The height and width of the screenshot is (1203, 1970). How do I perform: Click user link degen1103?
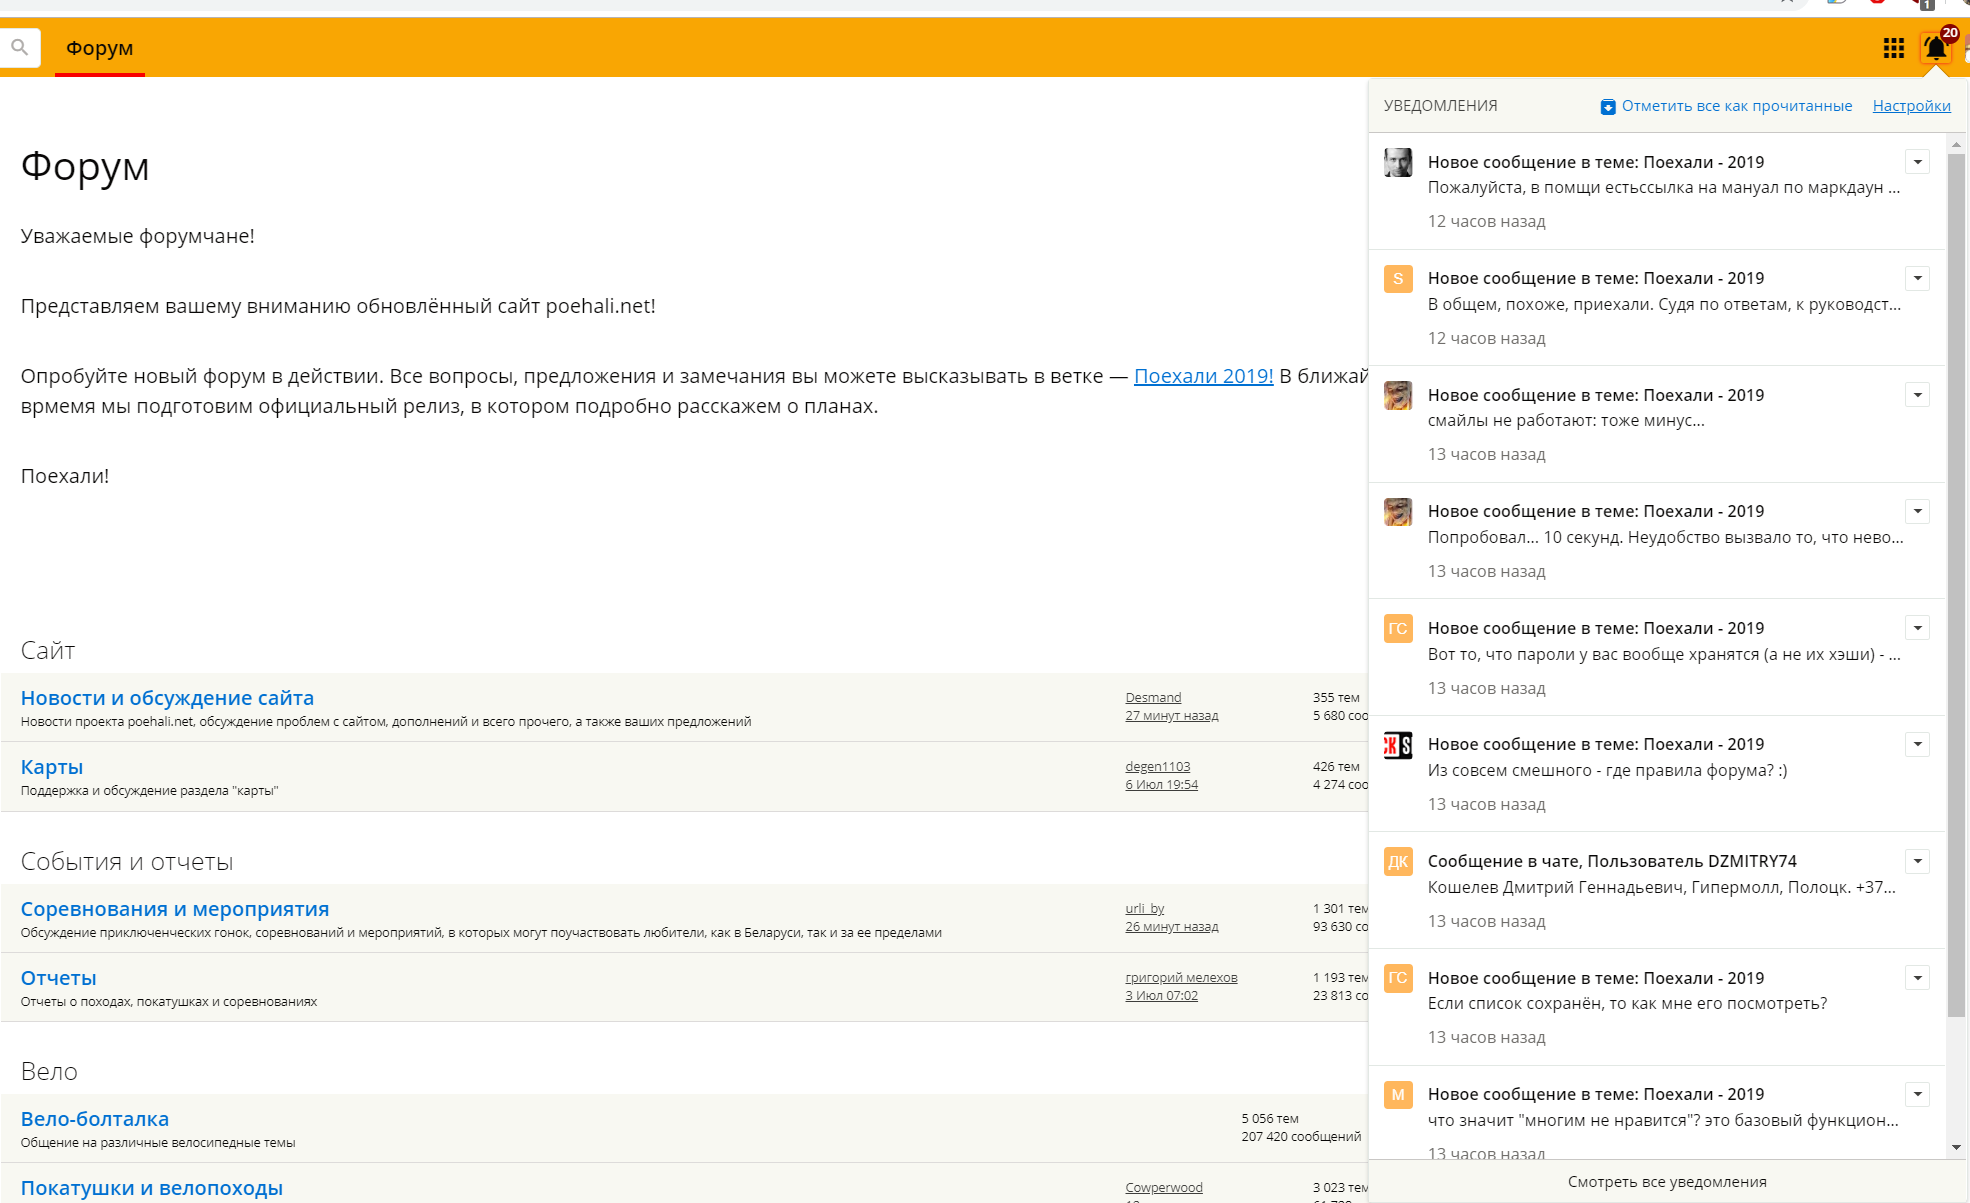pyautogui.click(x=1158, y=766)
